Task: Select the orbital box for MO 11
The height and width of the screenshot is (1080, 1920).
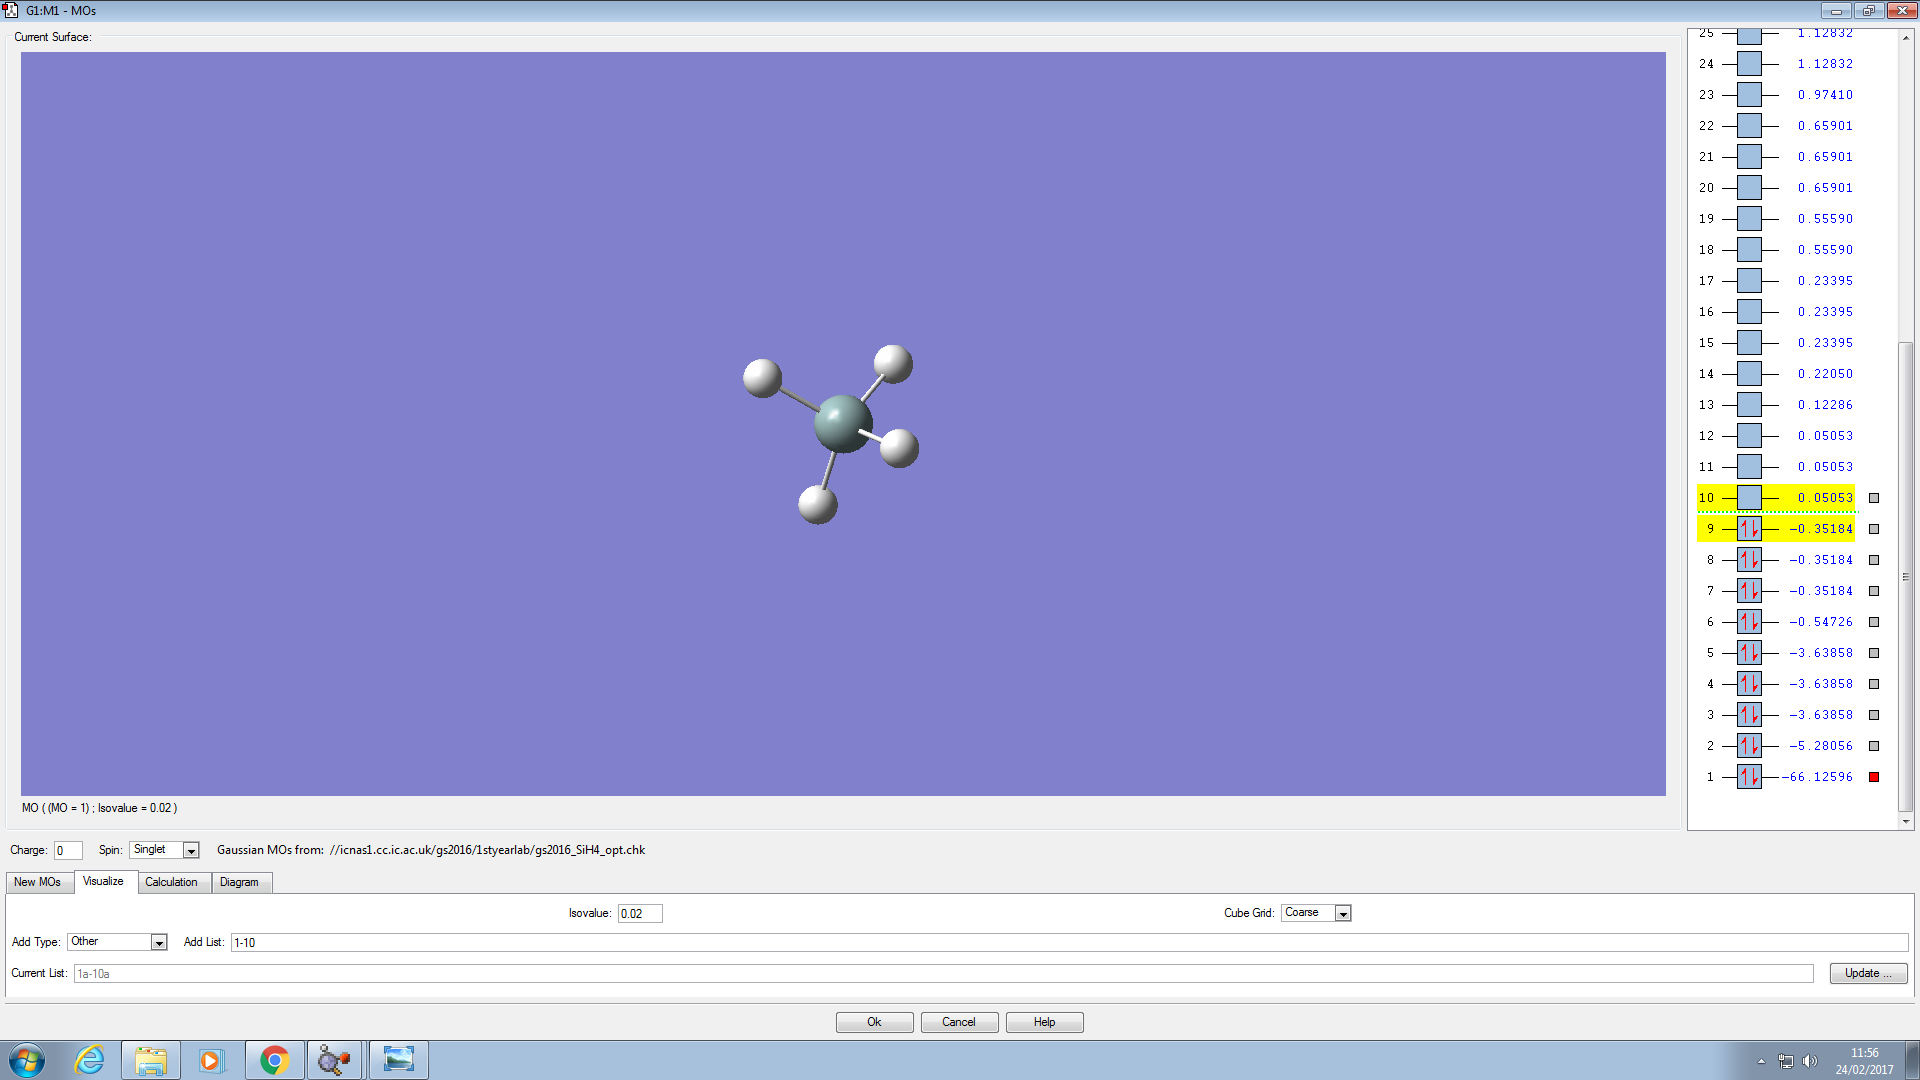Action: click(1749, 467)
